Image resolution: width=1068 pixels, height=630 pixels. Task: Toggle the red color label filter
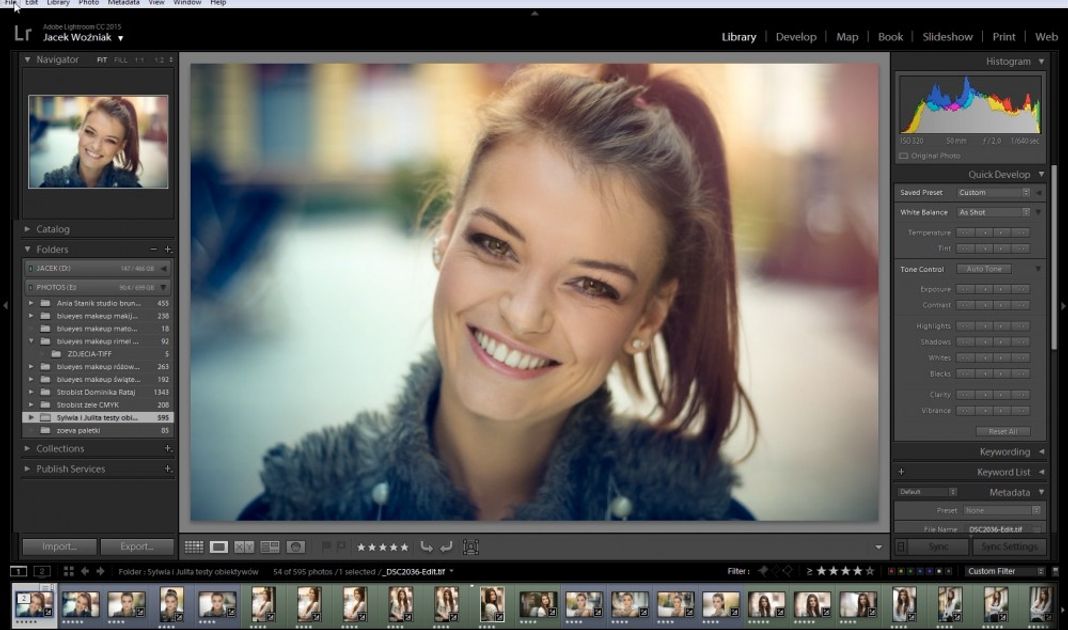coord(892,571)
